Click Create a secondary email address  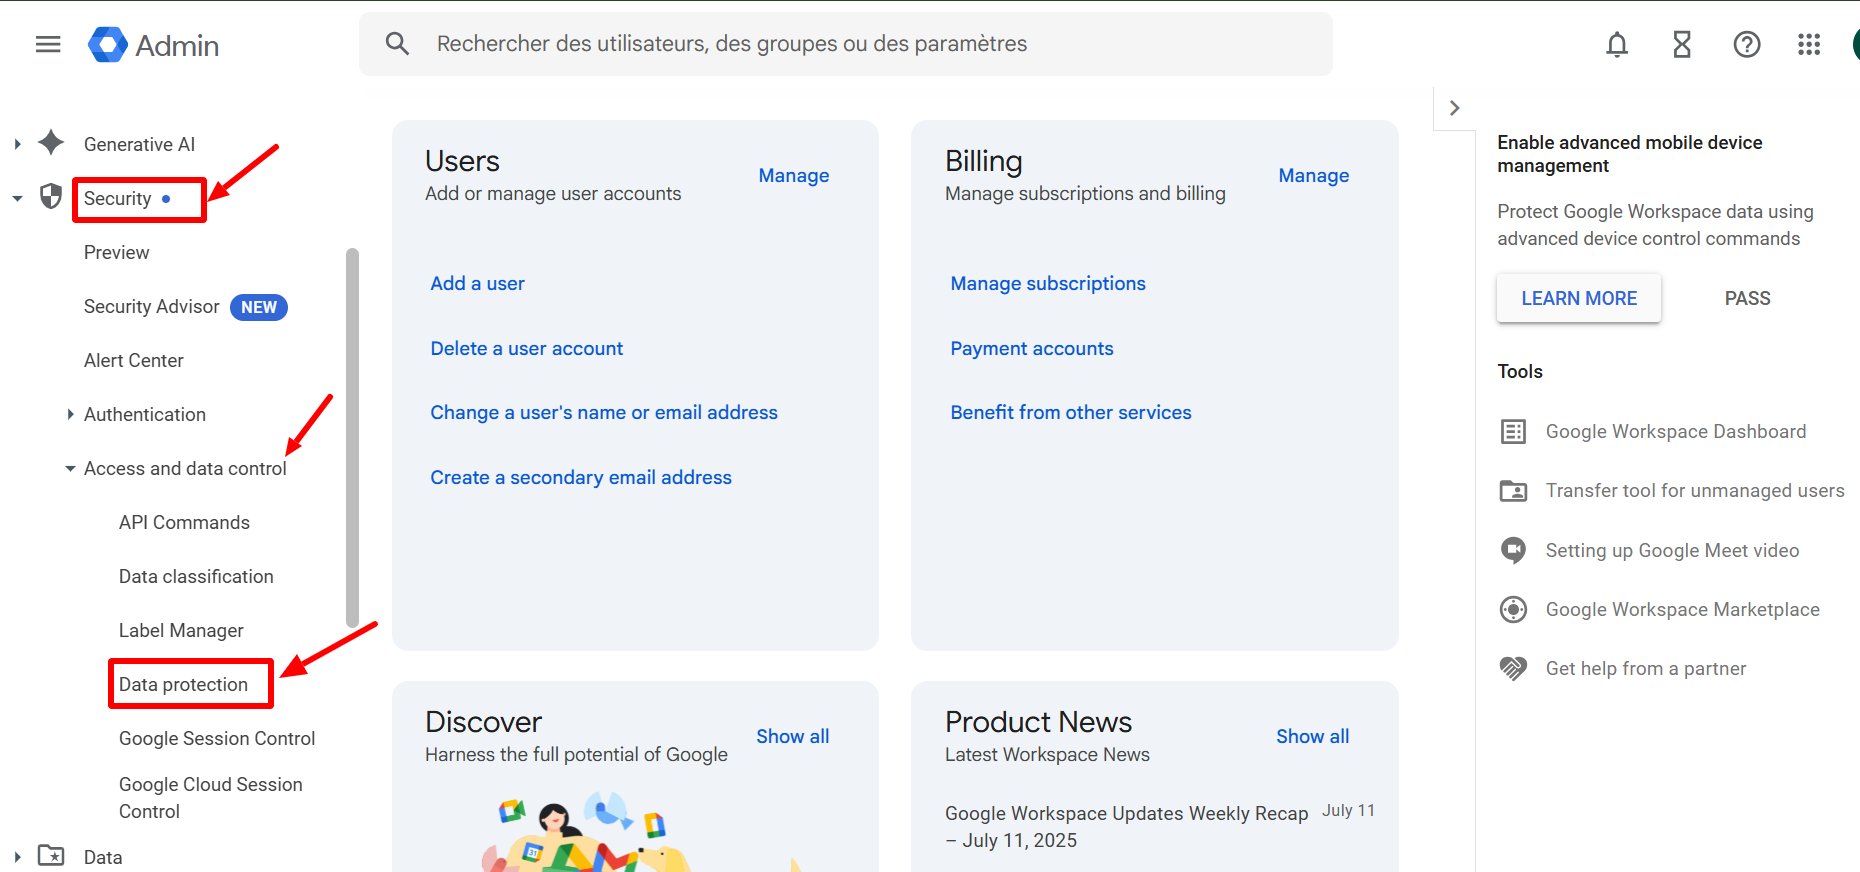coord(581,477)
